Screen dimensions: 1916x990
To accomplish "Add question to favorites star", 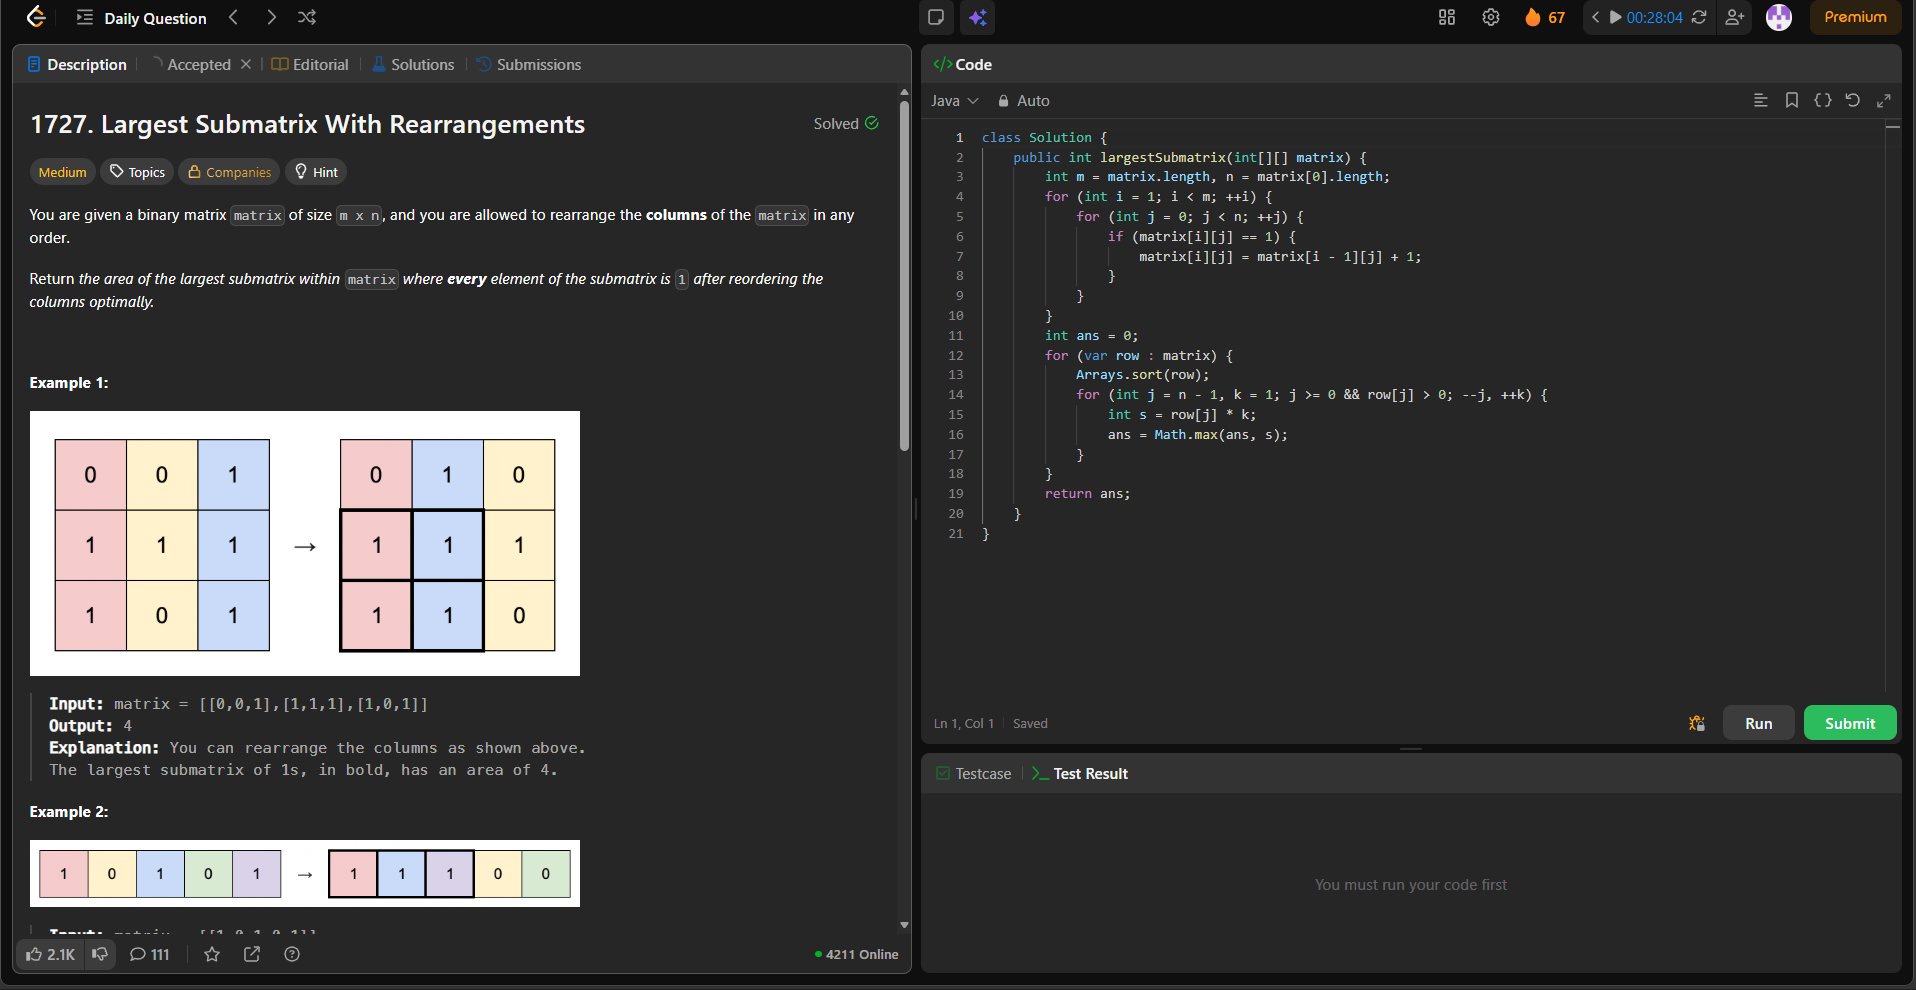I will pos(212,954).
